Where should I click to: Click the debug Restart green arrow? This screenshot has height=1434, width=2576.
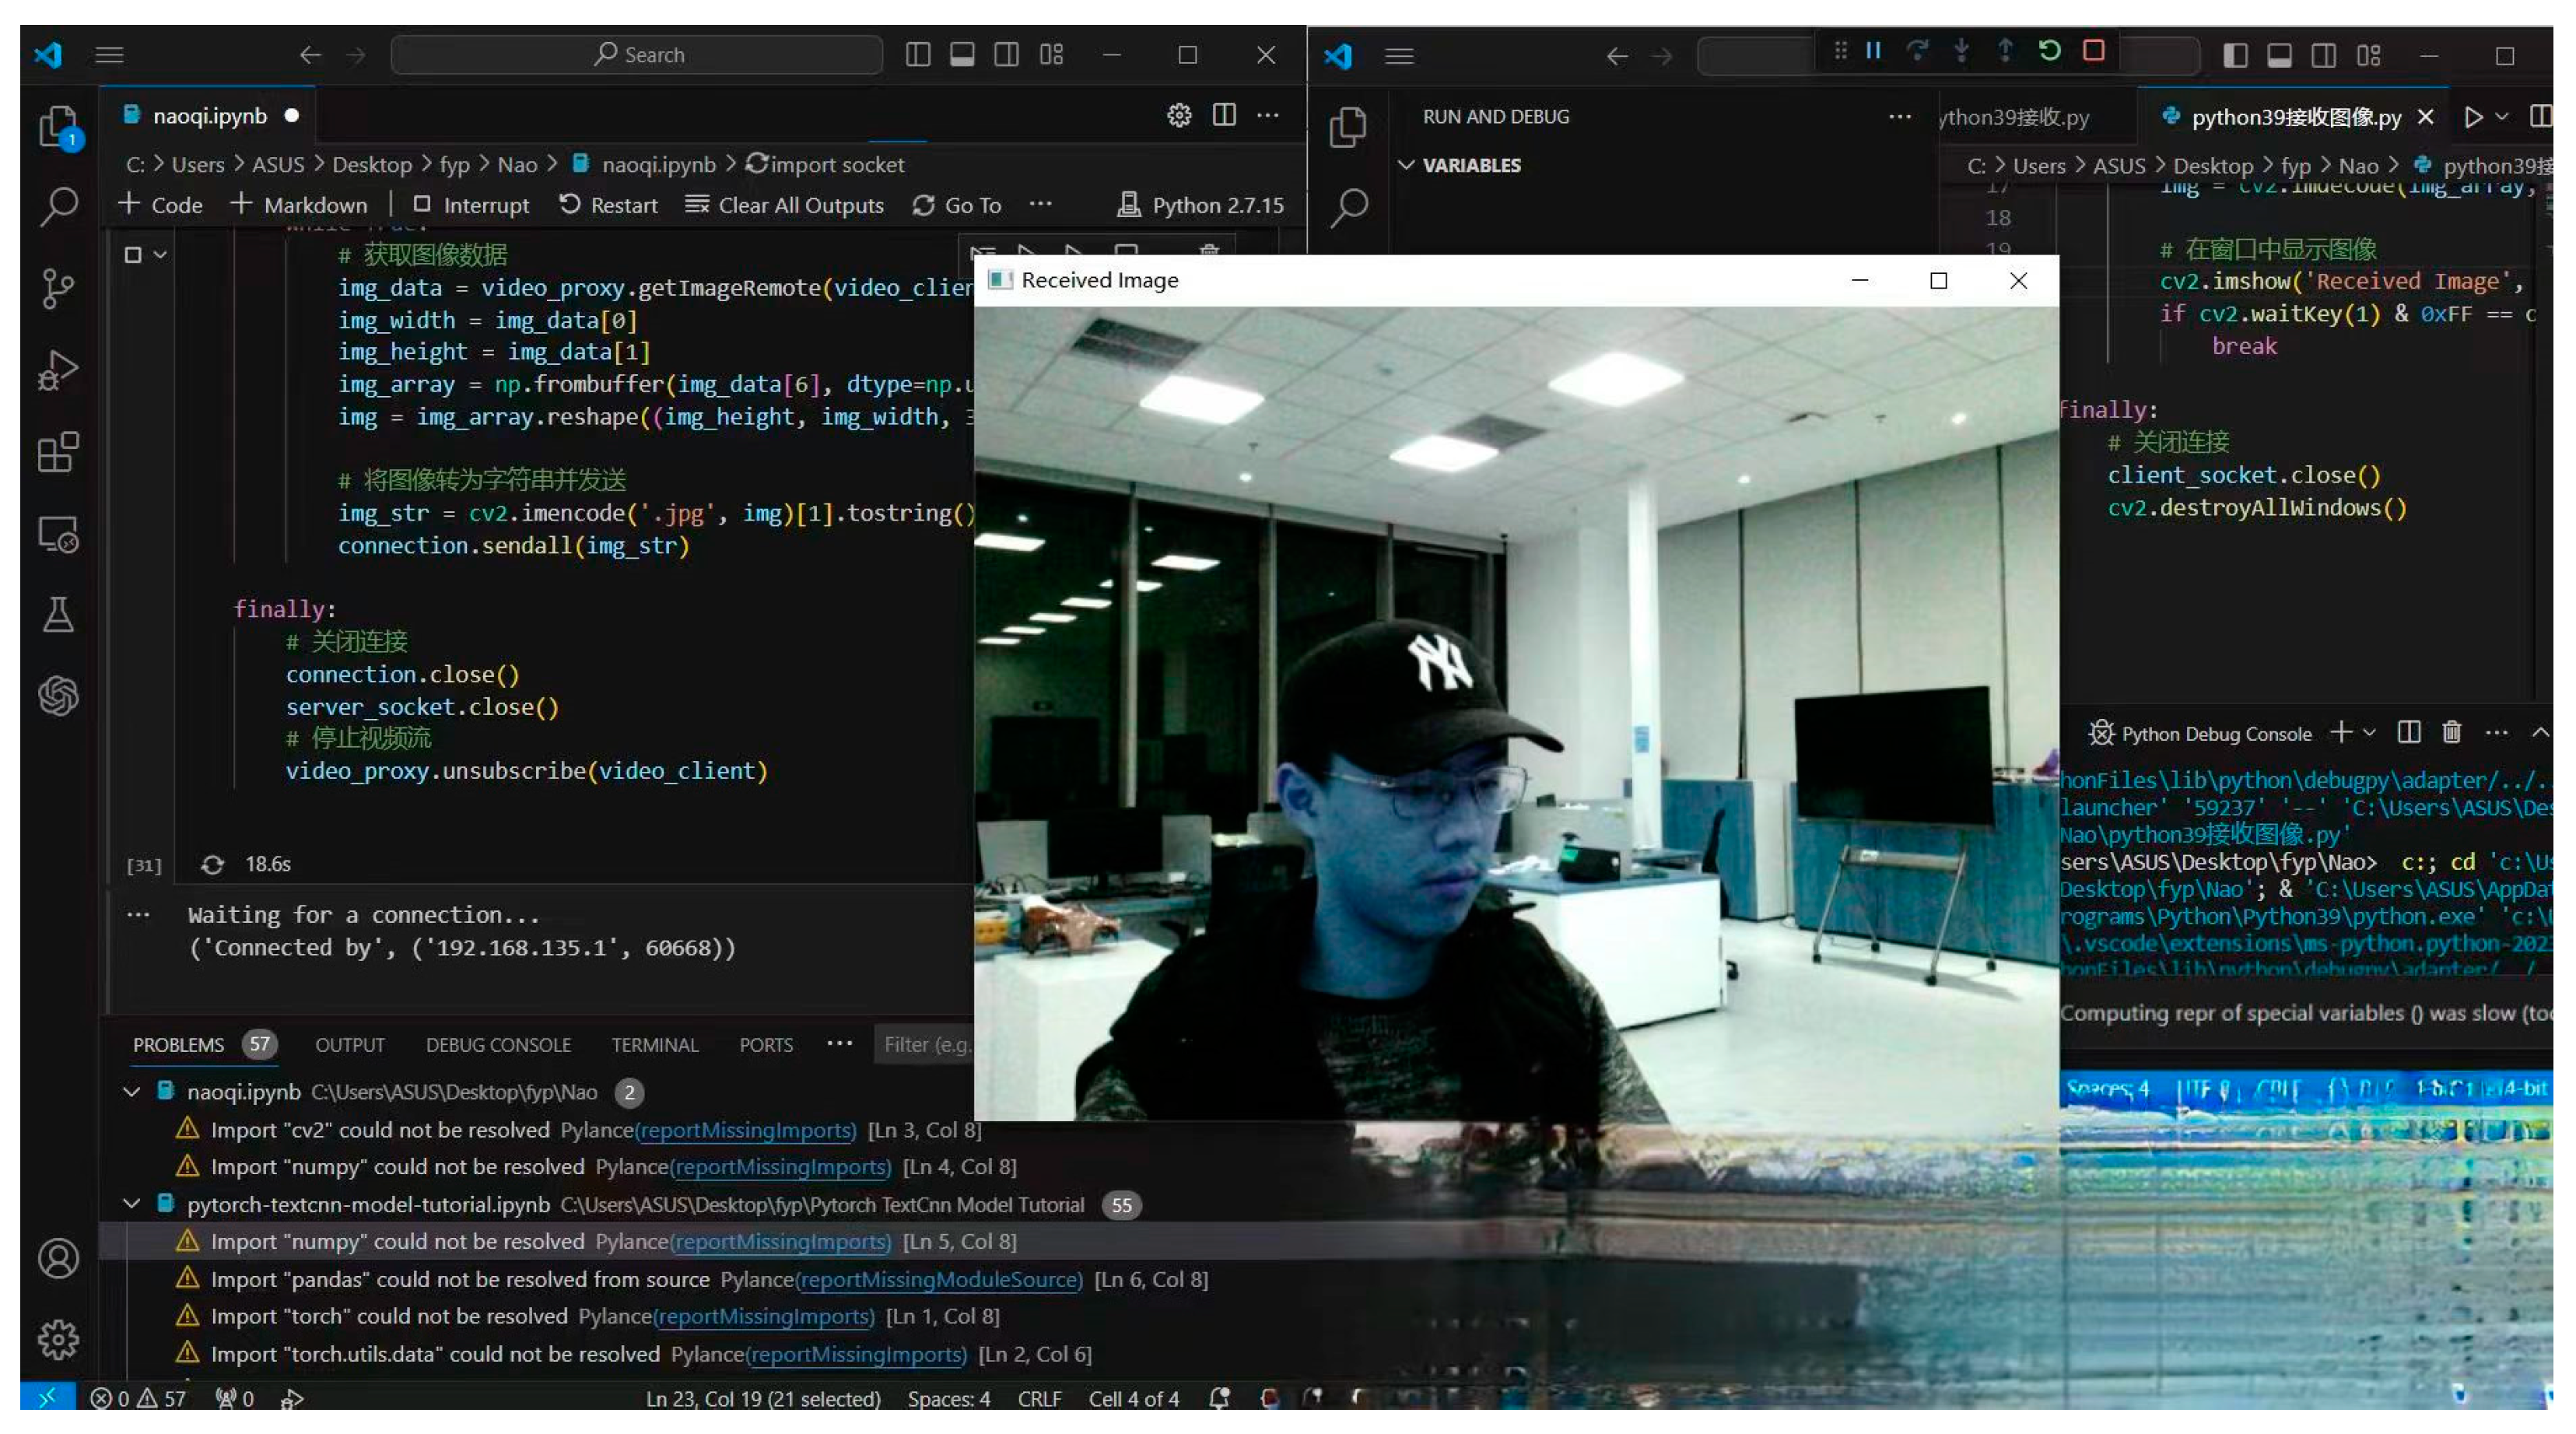2049,51
